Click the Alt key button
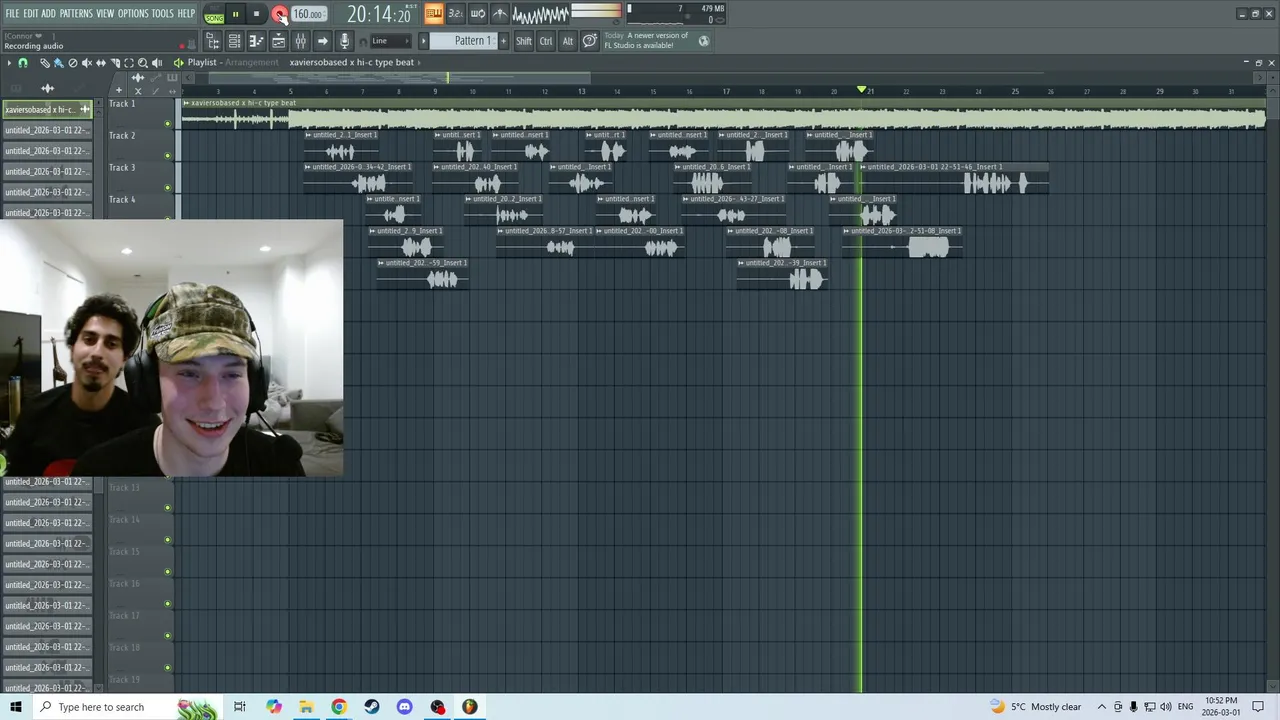 tap(567, 41)
